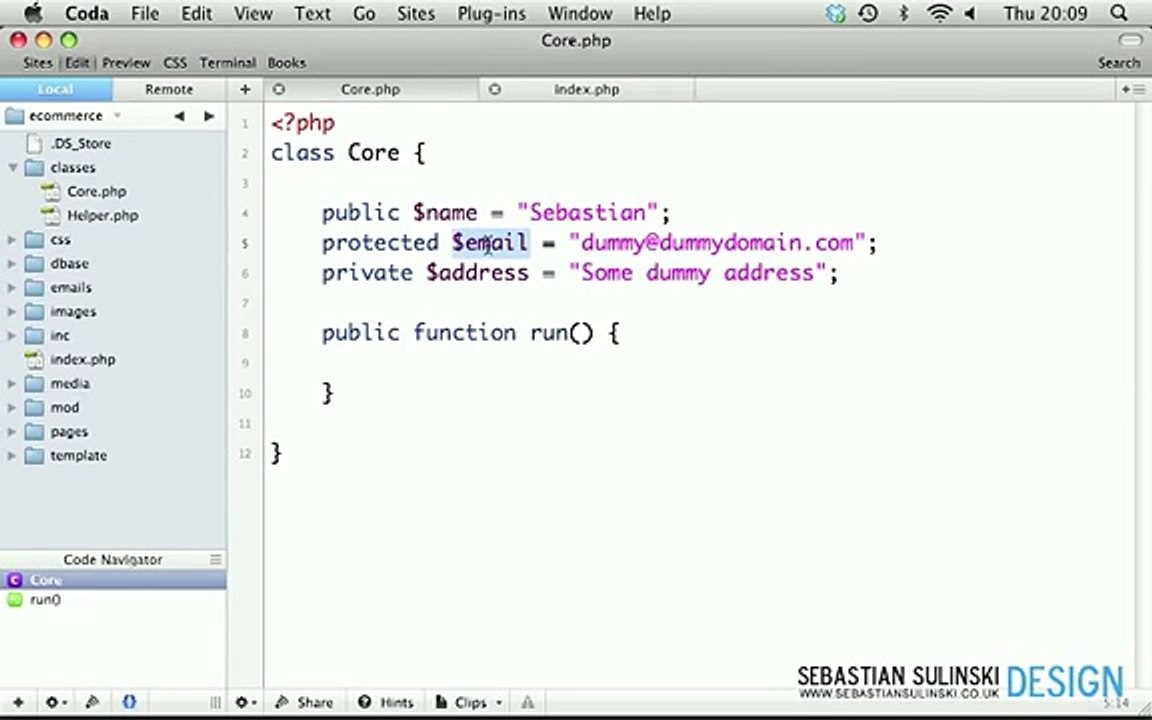Open the Clips dropdown
This screenshot has width=1152, height=720.
(x=469, y=702)
